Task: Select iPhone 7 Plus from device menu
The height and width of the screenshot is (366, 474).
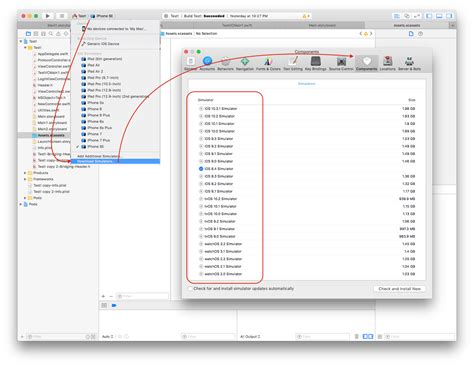Action: click(x=115, y=140)
